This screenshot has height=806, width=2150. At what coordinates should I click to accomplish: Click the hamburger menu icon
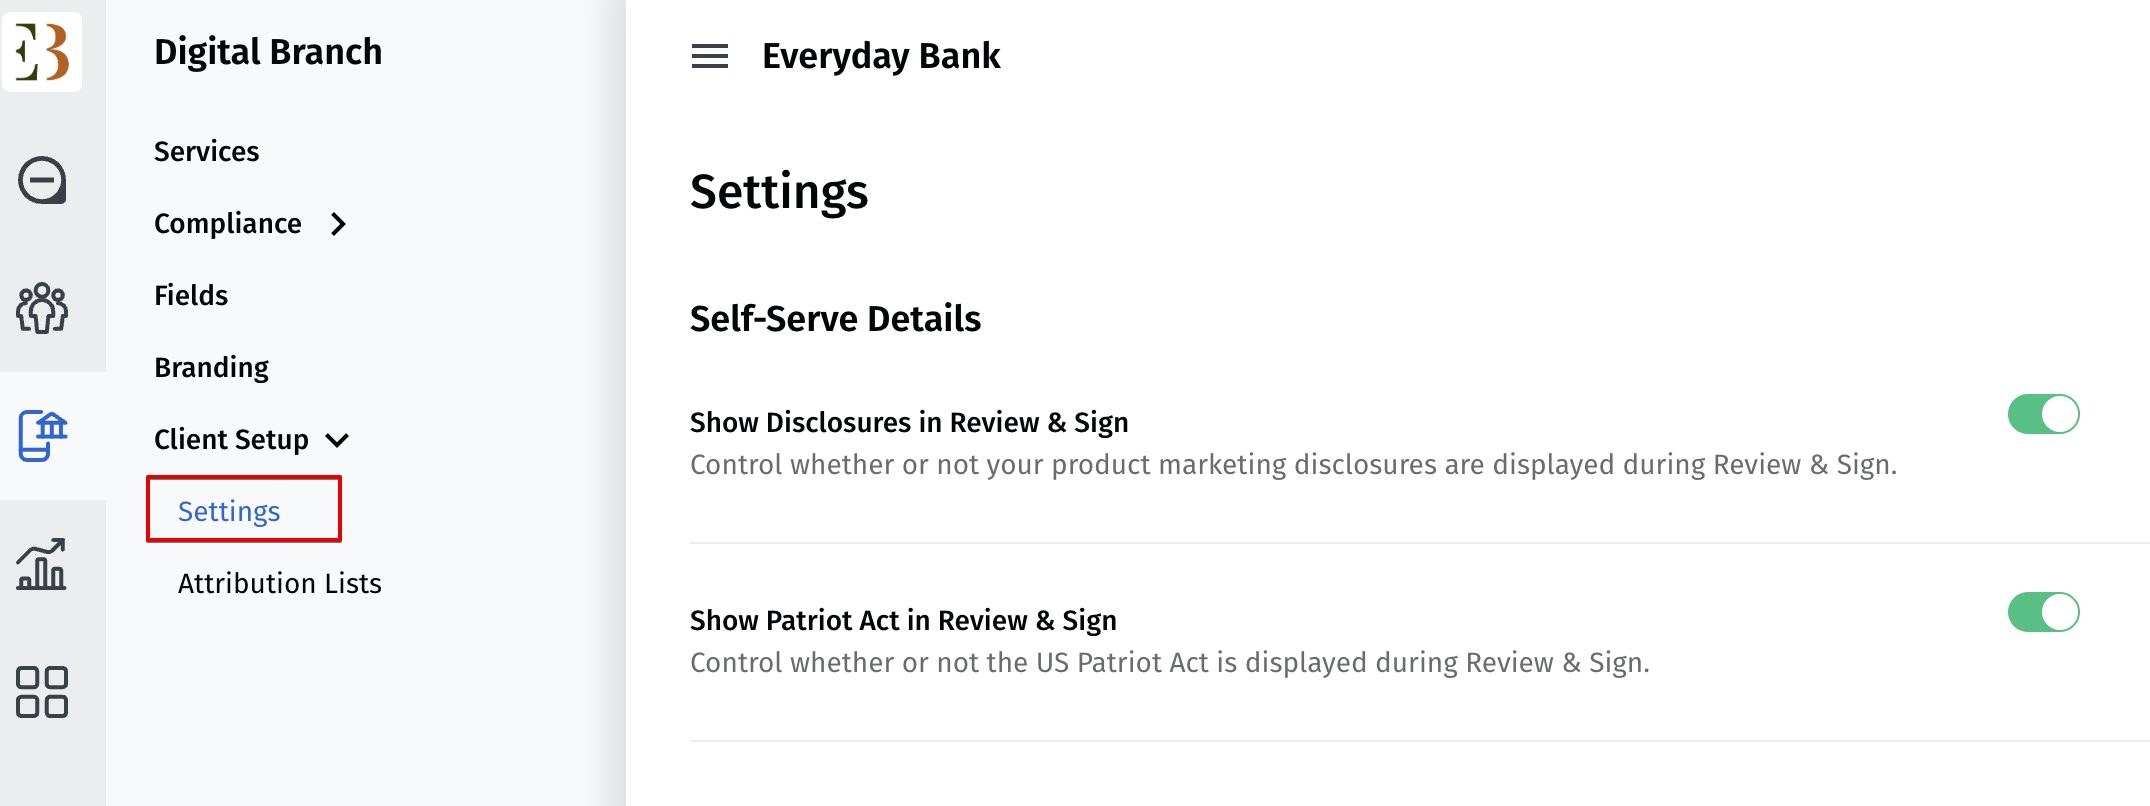[710, 56]
